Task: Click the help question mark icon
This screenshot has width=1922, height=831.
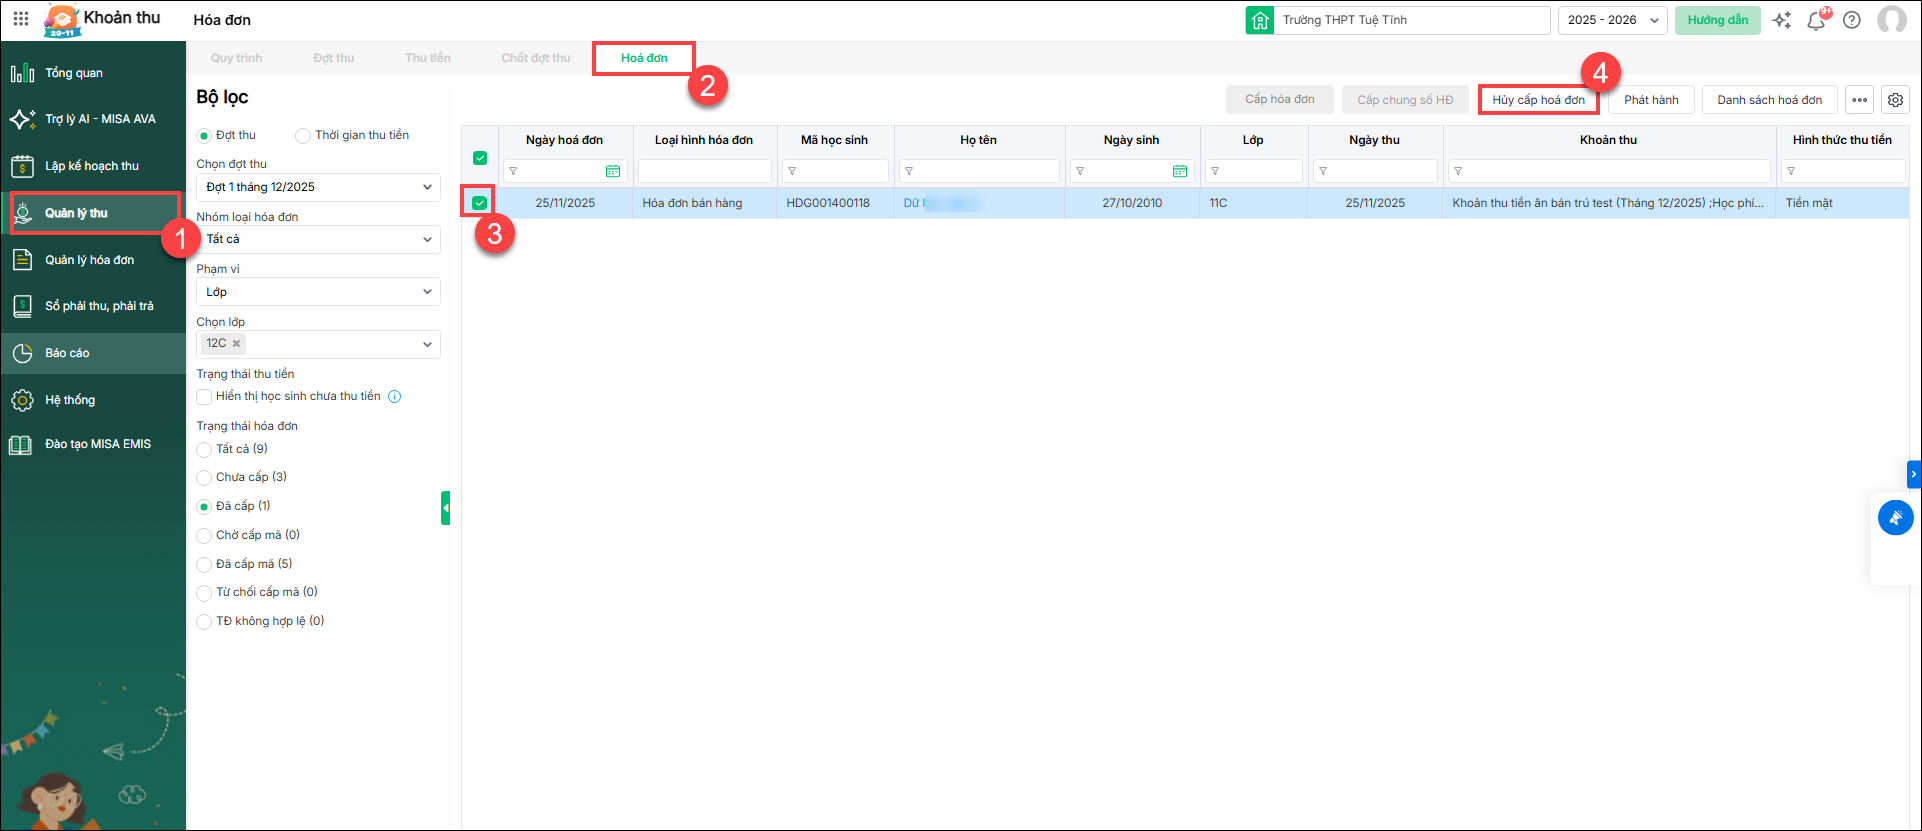Action: click(x=1852, y=20)
